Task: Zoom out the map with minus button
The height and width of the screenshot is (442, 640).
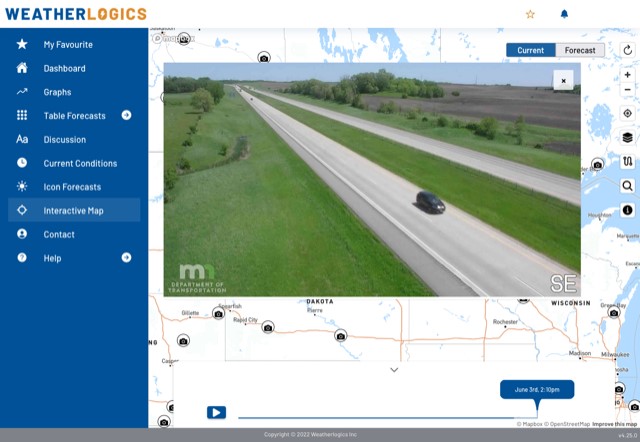Action: (x=628, y=89)
